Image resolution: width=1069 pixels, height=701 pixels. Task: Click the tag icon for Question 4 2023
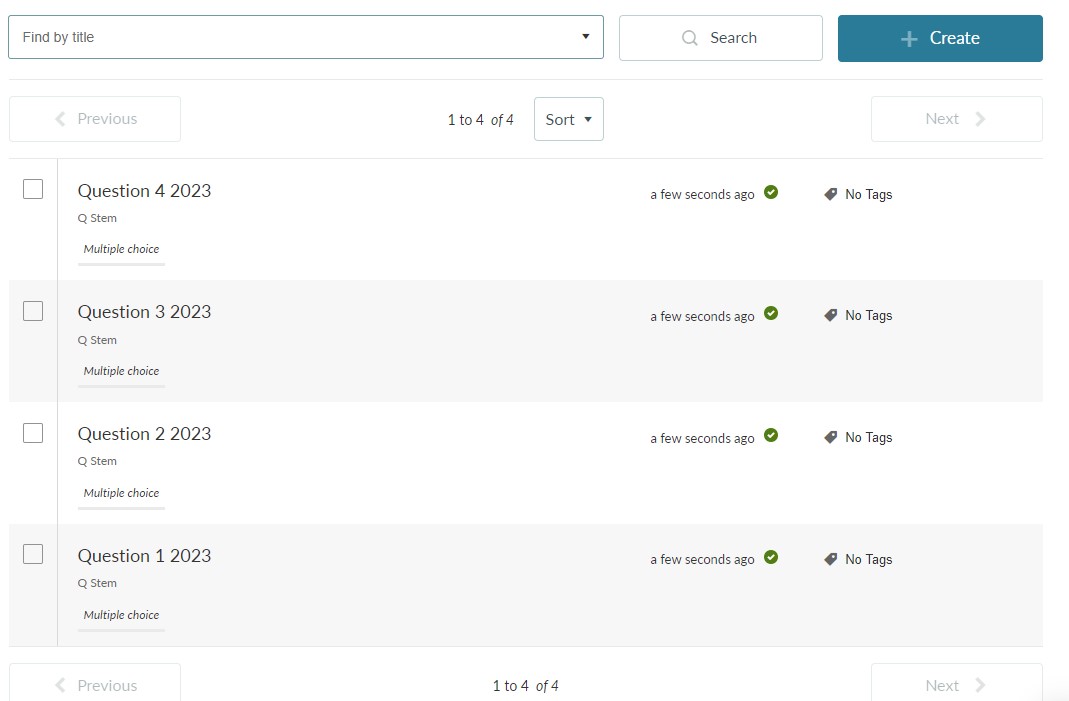point(830,194)
